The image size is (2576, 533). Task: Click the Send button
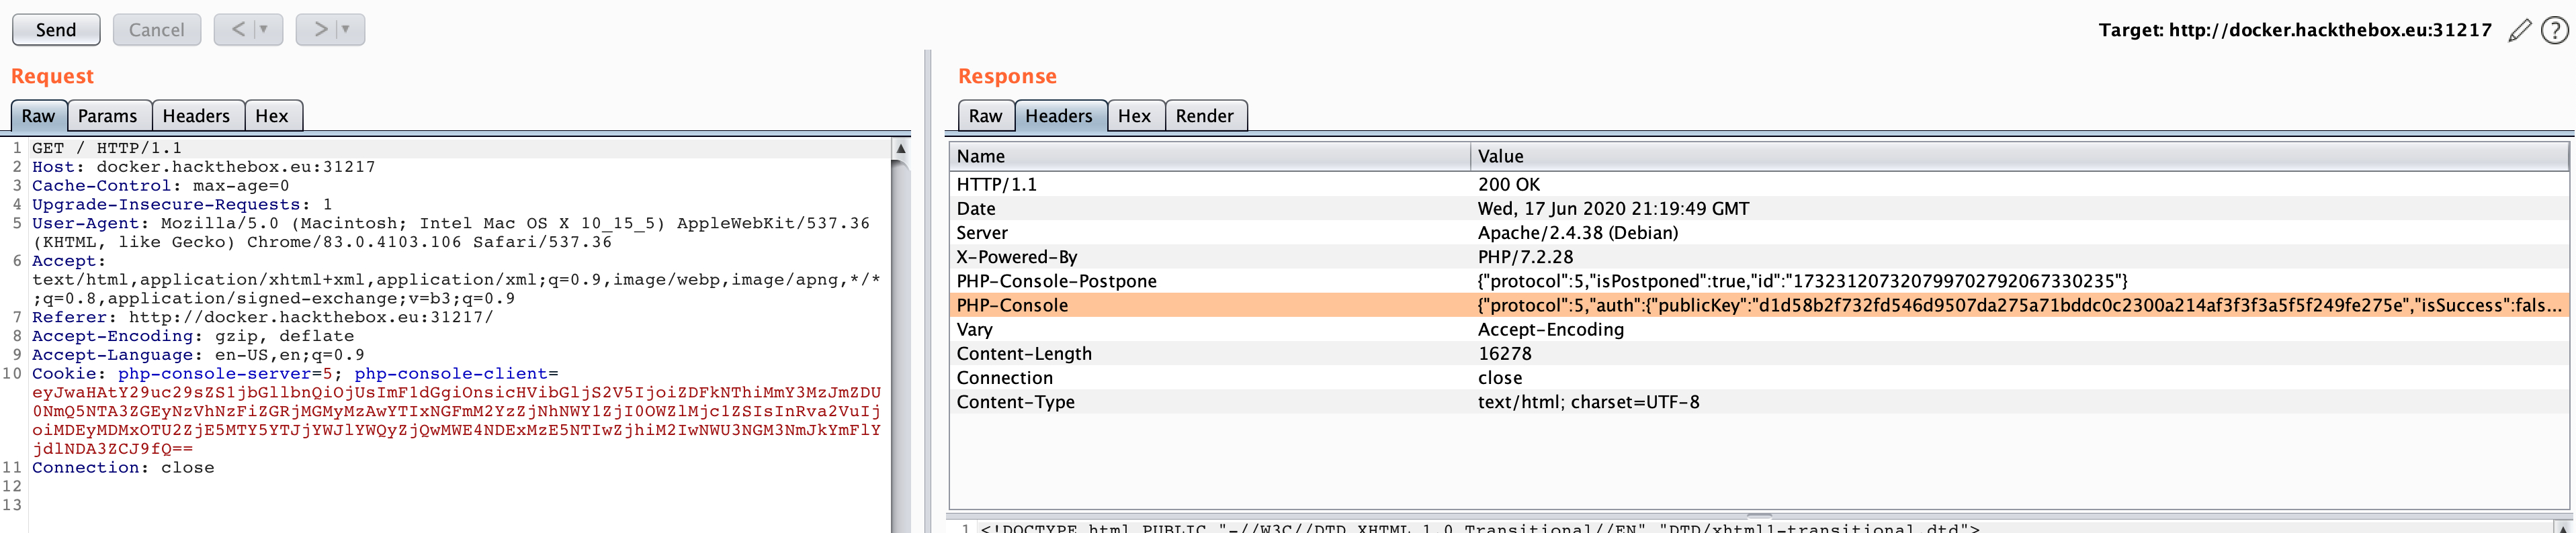coord(56,30)
